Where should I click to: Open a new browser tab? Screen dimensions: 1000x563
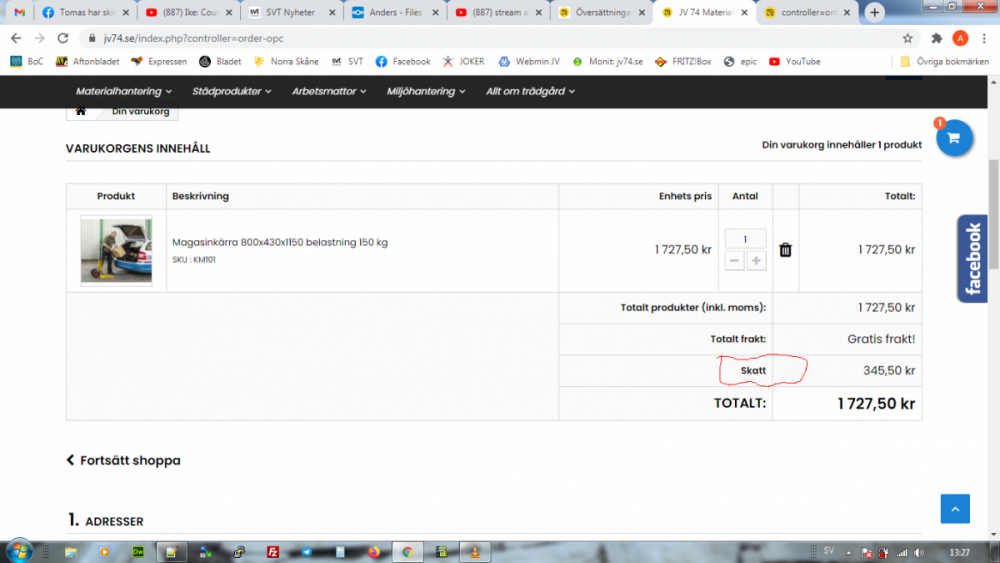pos(874,12)
